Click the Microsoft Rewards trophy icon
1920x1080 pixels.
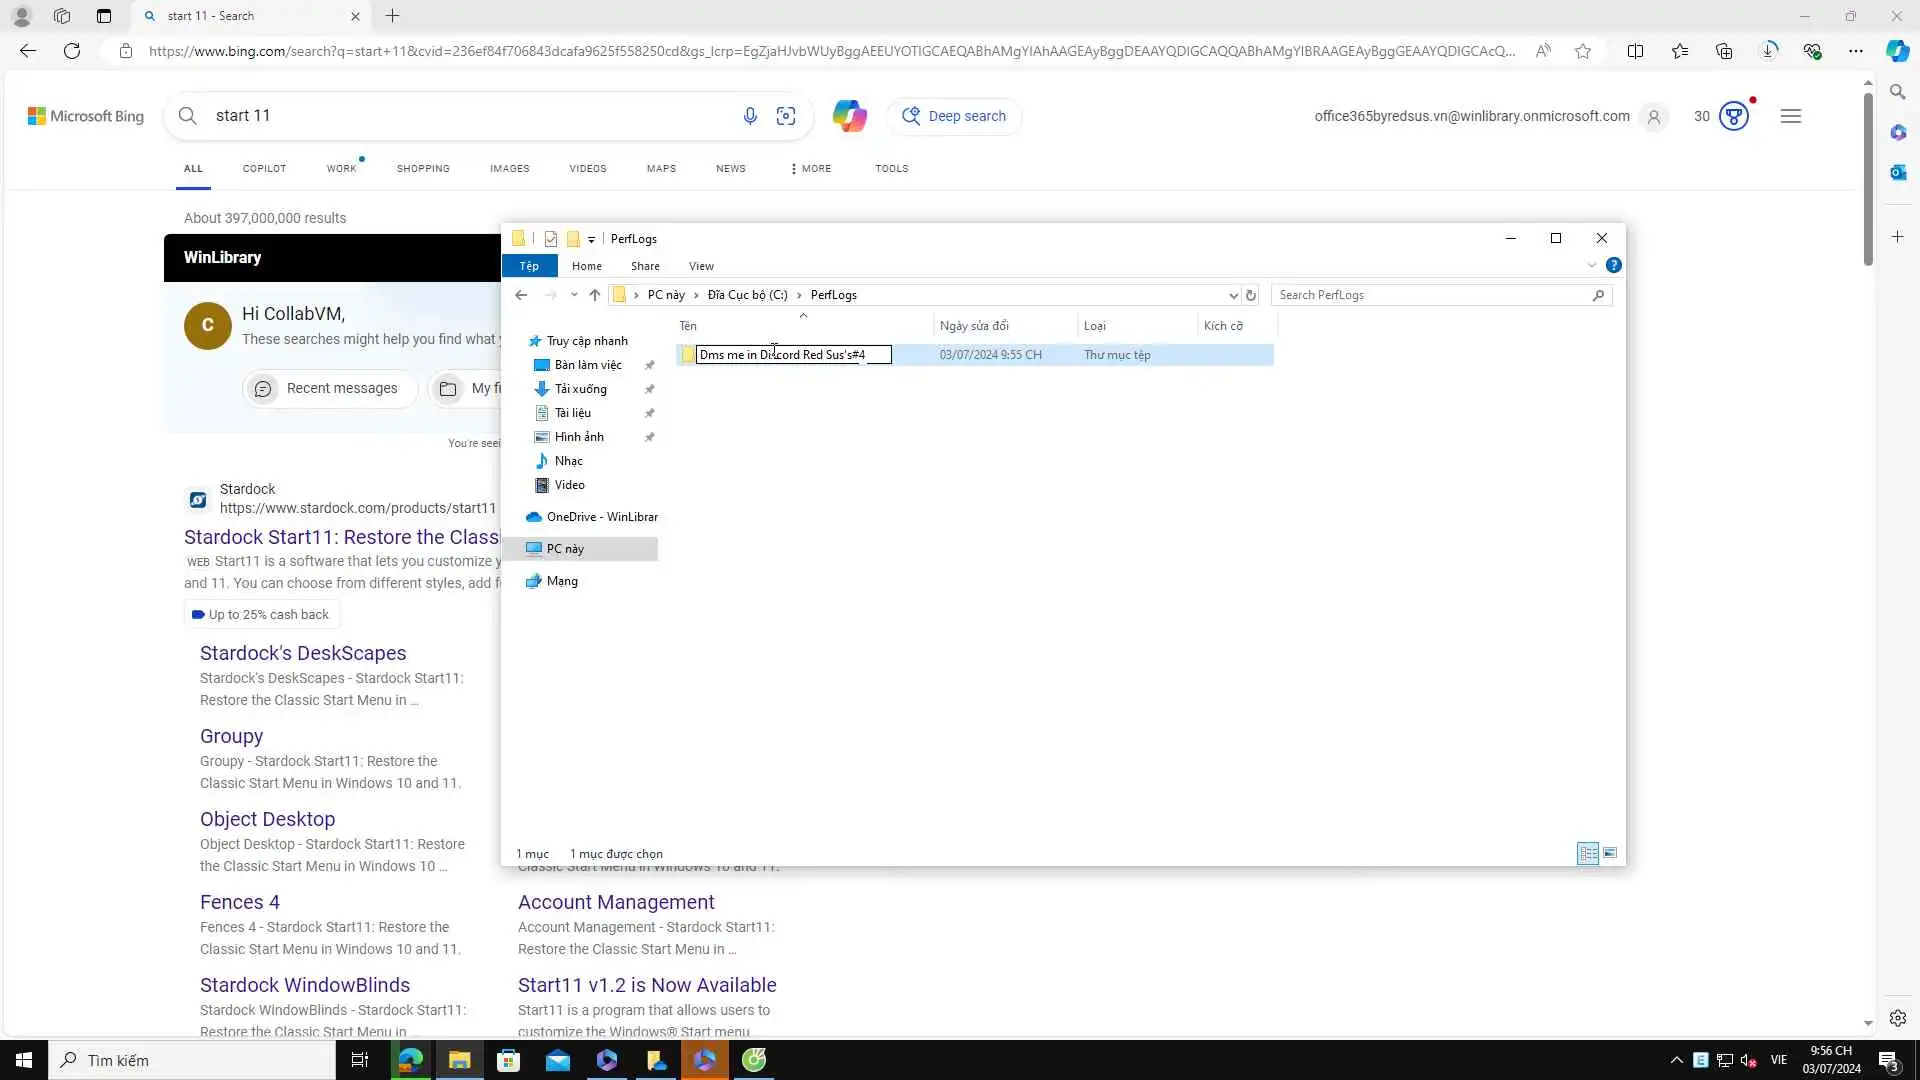point(1734,116)
